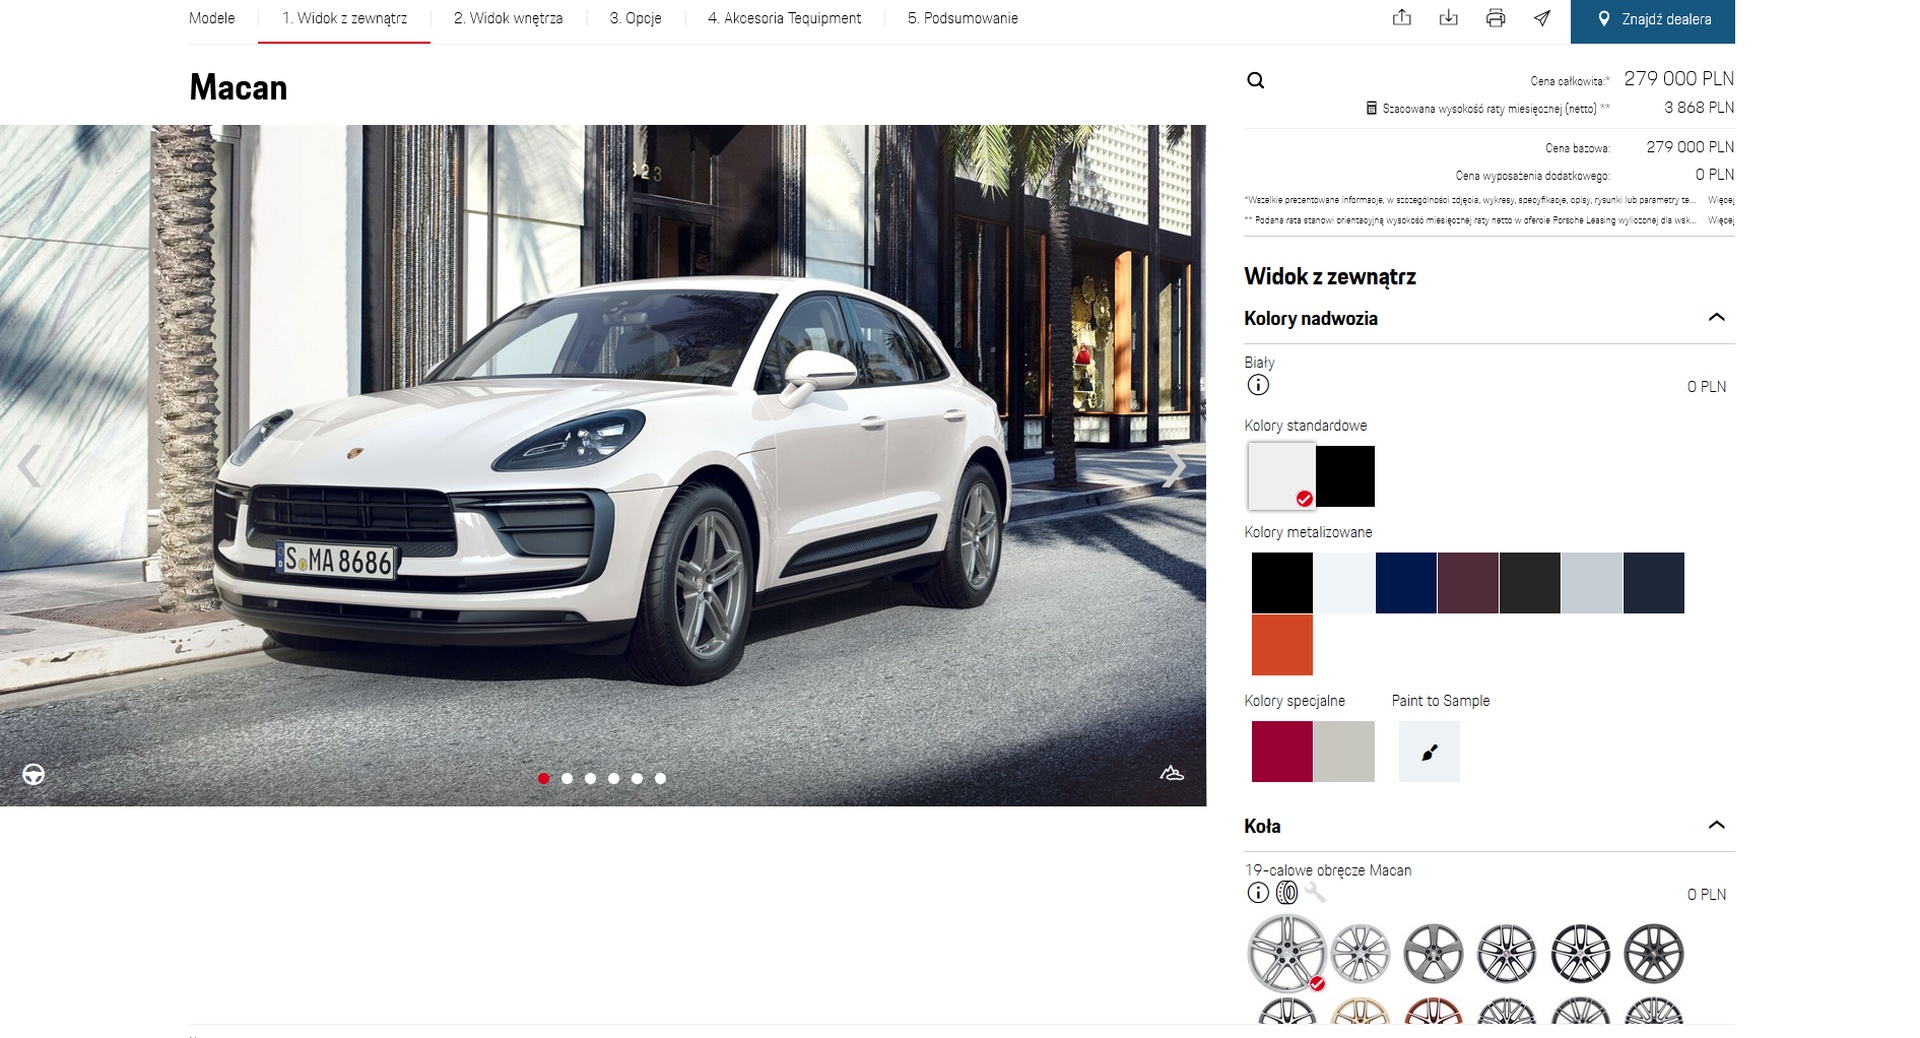Click the wrench icon under wheels

[x=1315, y=893]
